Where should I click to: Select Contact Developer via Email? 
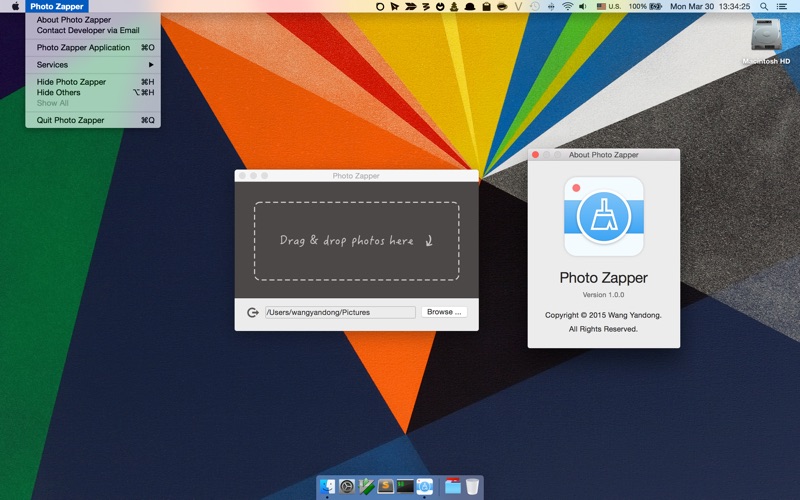click(93, 30)
